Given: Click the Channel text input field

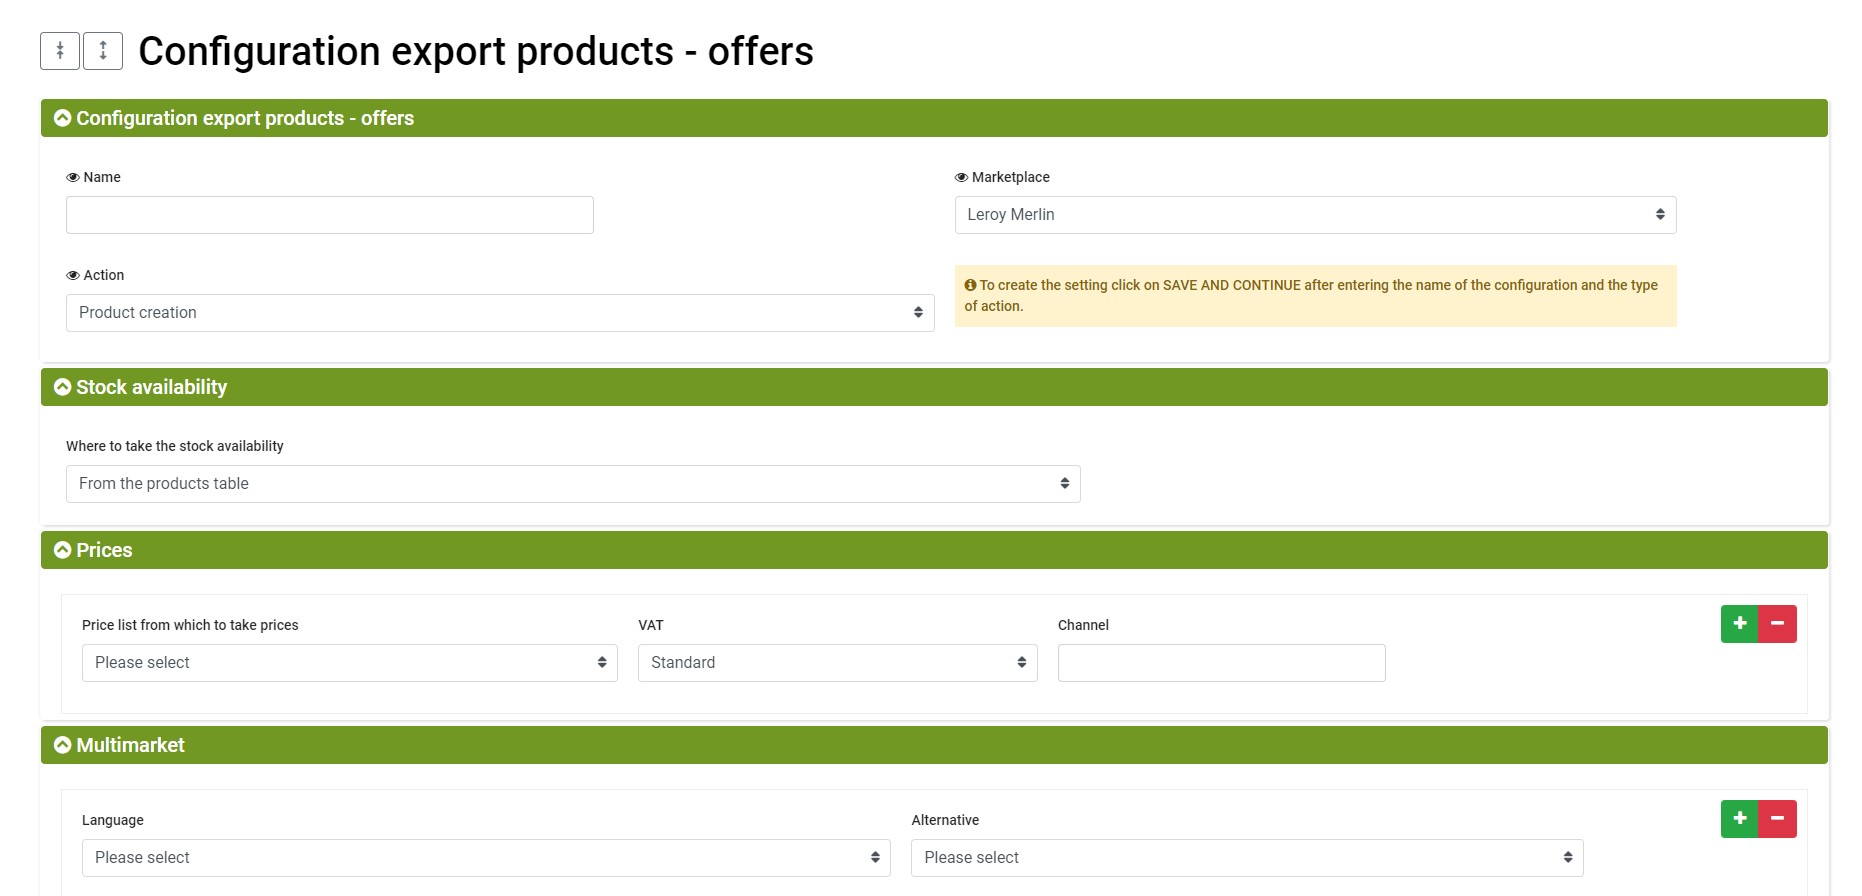Looking at the screenshot, I should pyautogui.click(x=1222, y=663).
